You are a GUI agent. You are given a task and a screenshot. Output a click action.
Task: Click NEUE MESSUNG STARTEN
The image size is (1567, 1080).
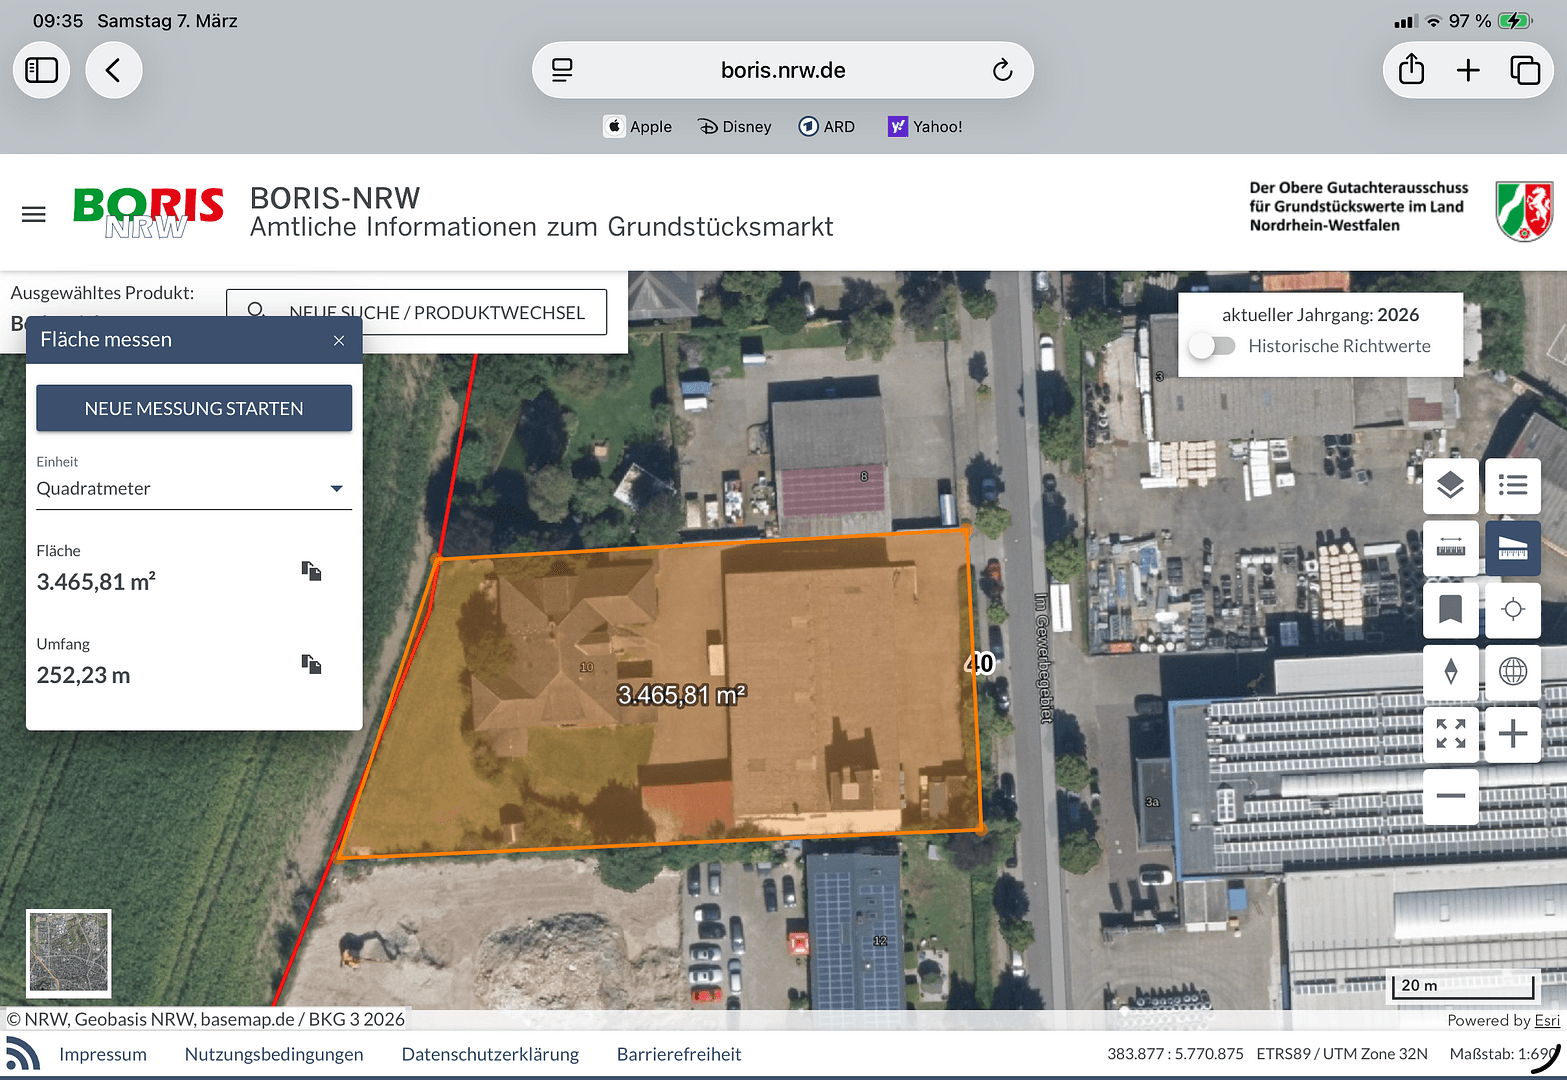click(x=193, y=408)
